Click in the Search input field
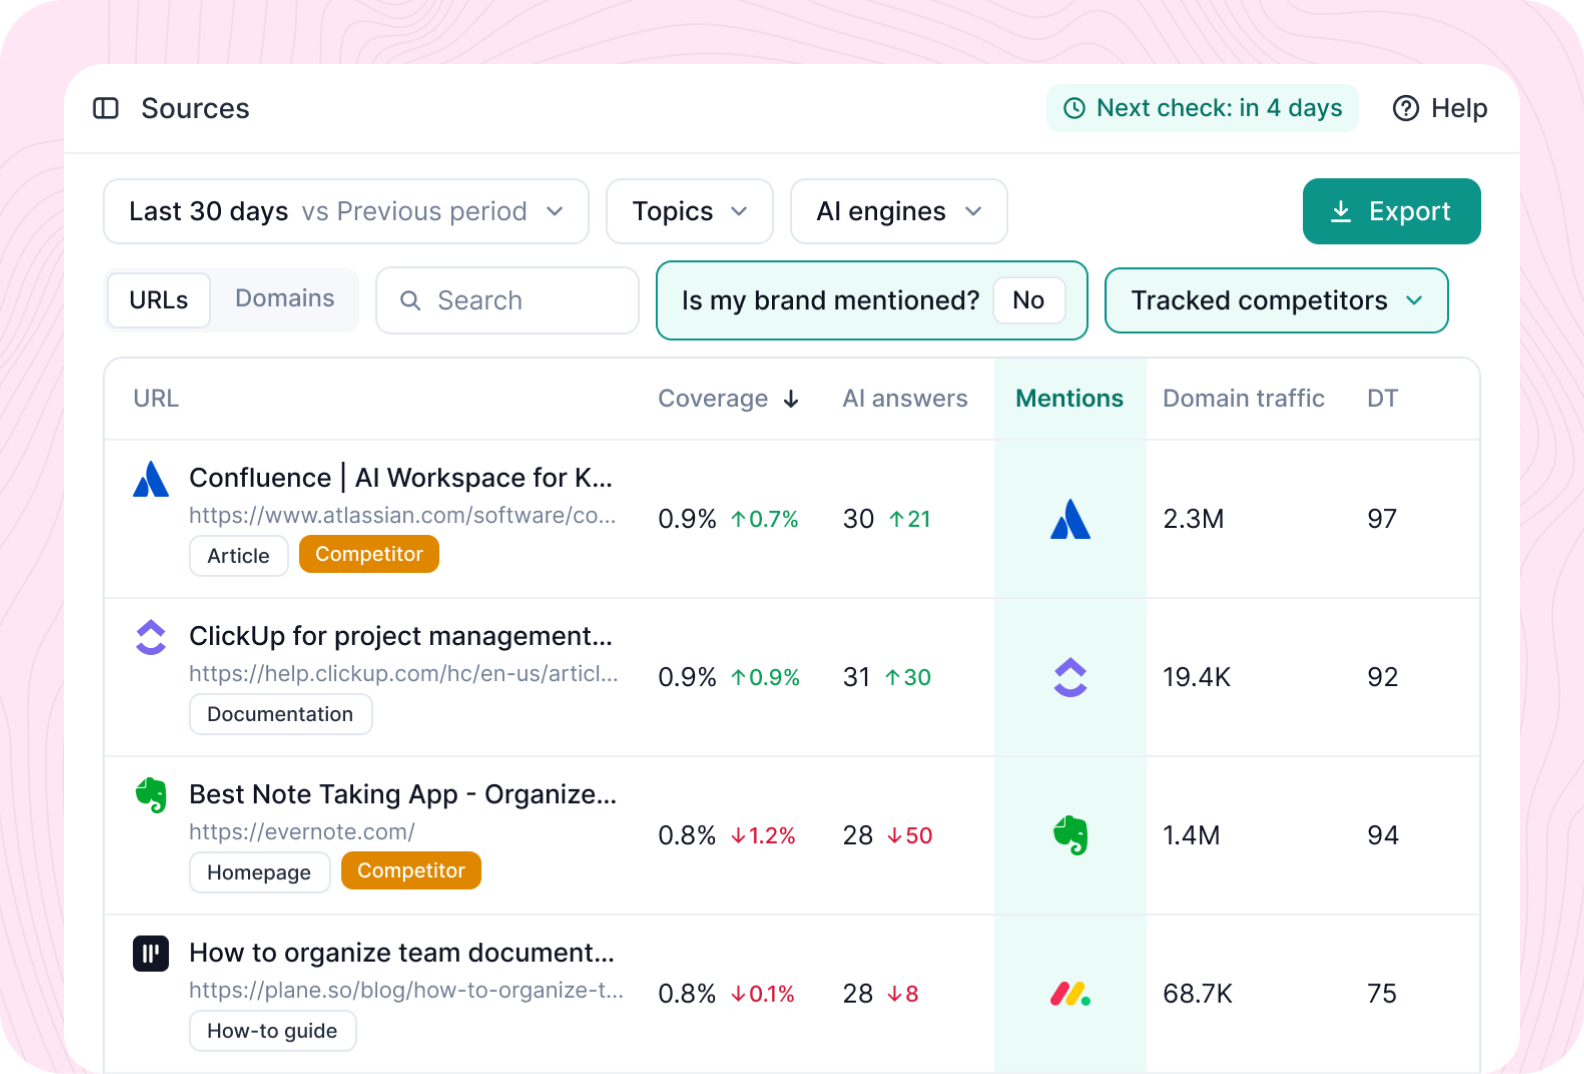This screenshot has height=1074, width=1584. point(507,300)
